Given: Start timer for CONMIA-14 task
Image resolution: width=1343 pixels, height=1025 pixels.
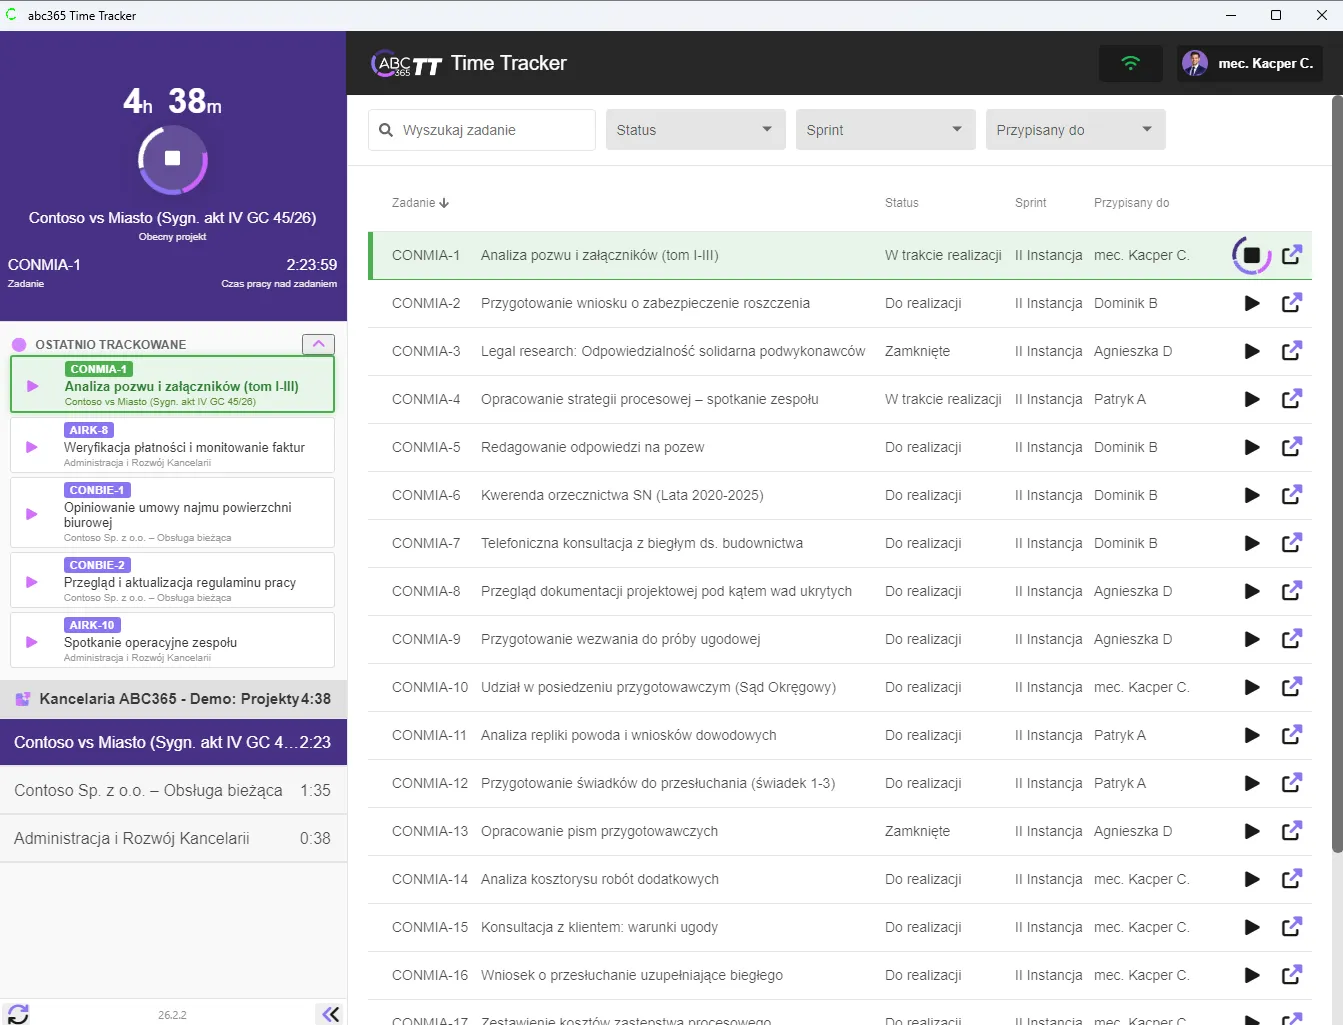Looking at the screenshot, I should [x=1251, y=879].
